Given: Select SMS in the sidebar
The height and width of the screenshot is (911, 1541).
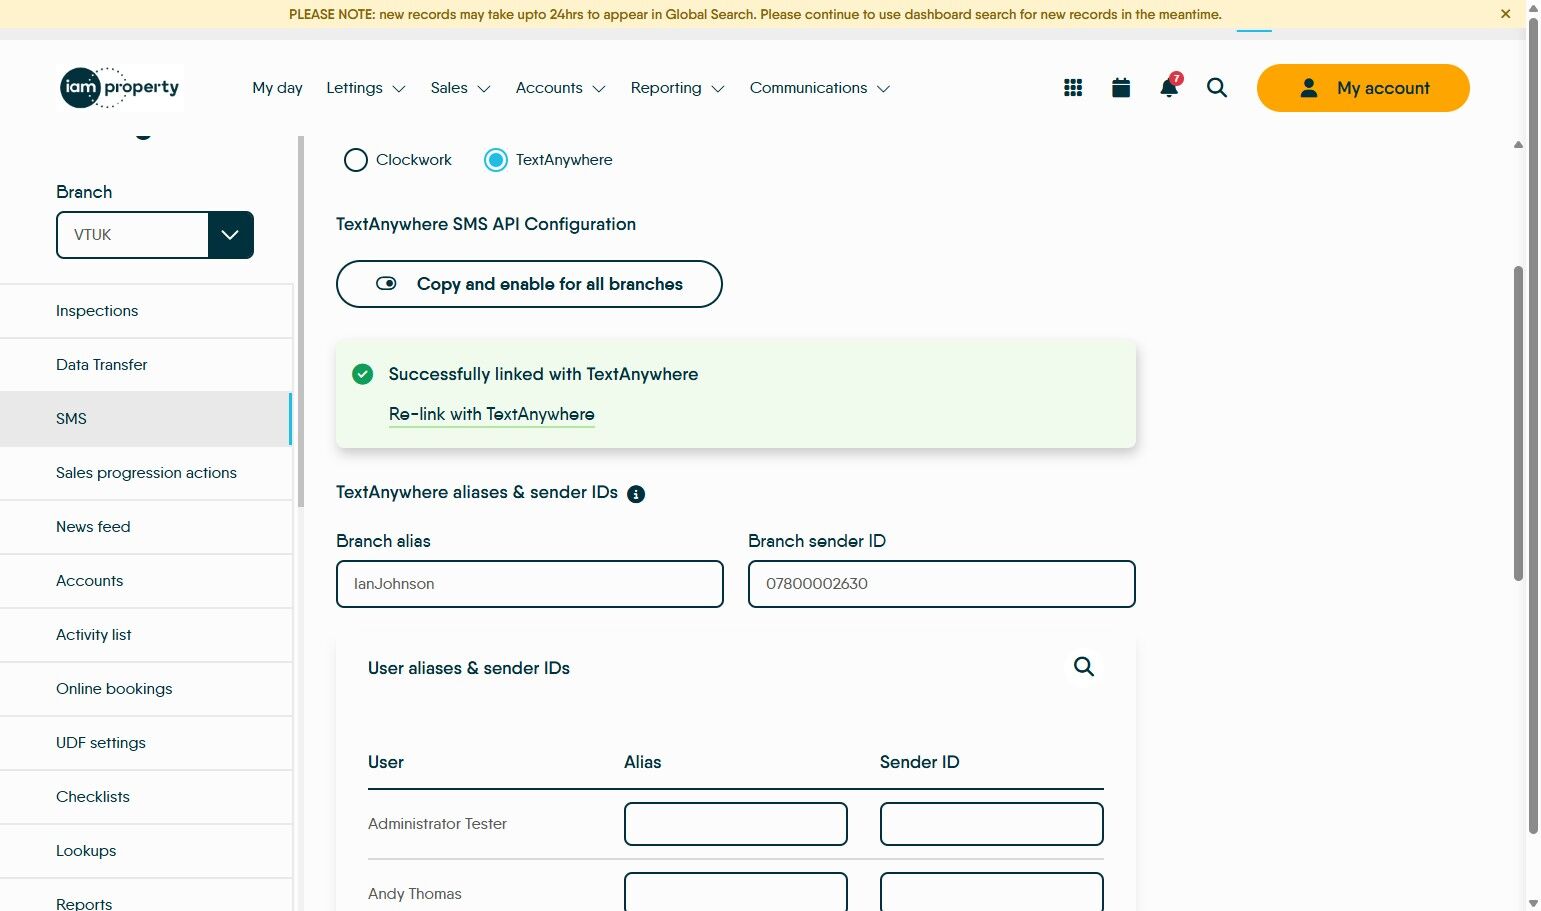Looking at the screenshot, I should pyautogui.click(x=146, y=419).
